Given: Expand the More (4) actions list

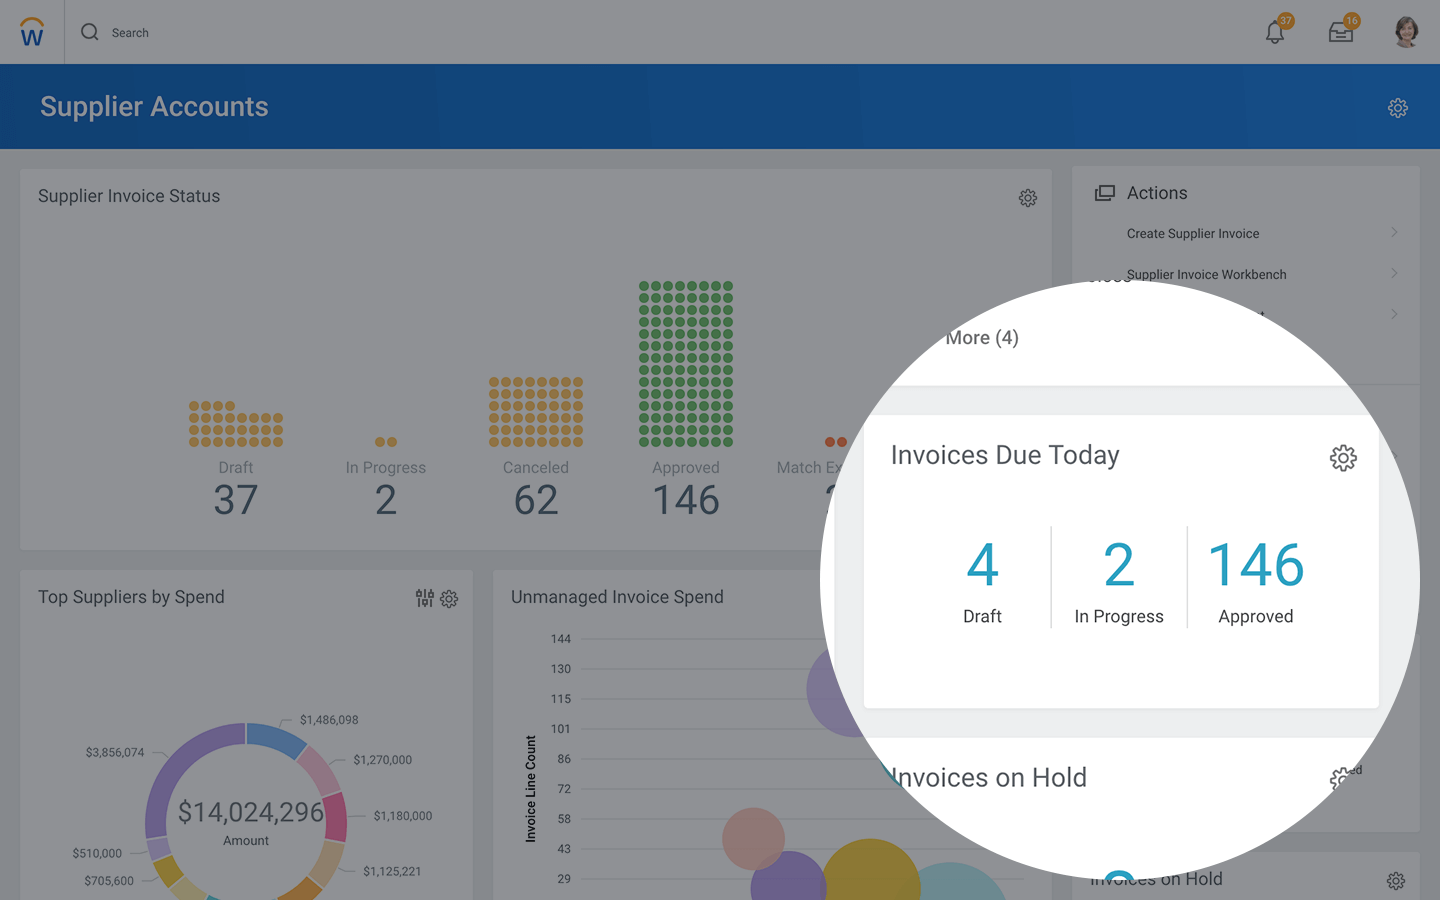Looking at the screenshot, I should [982, 338].
